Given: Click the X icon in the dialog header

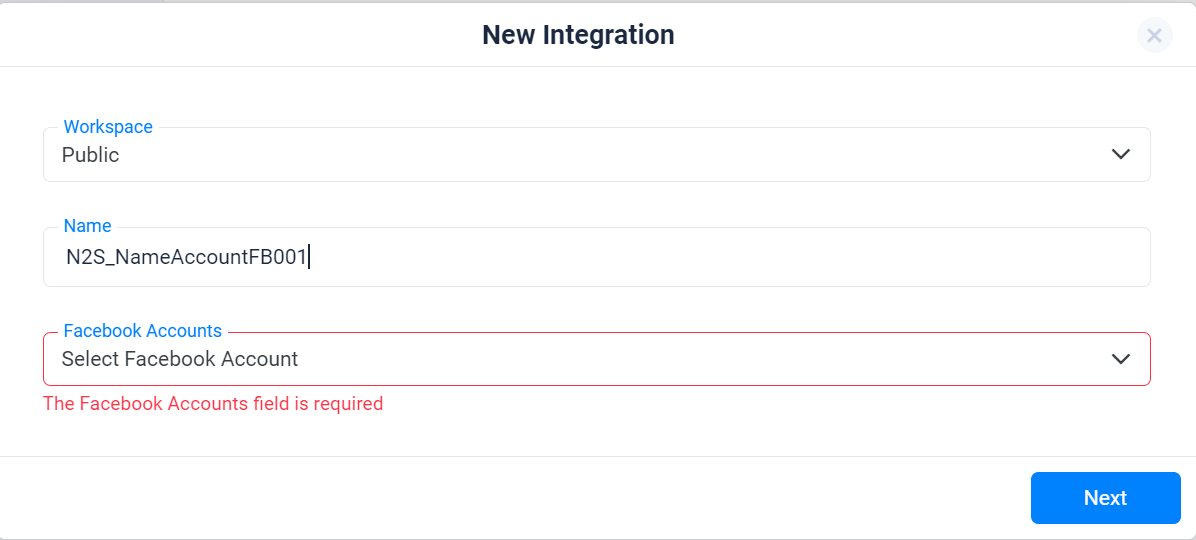Looking at the screenshot, I should tap(1154, 35).
